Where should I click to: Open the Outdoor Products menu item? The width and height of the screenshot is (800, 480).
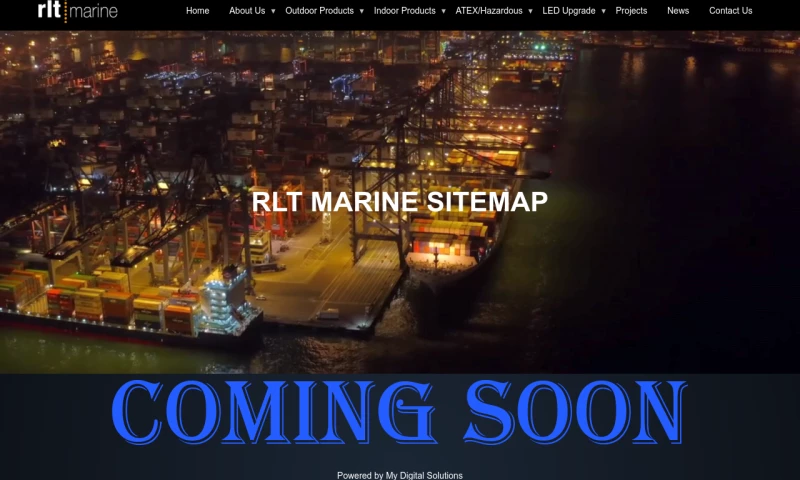(x=319, y=11)
